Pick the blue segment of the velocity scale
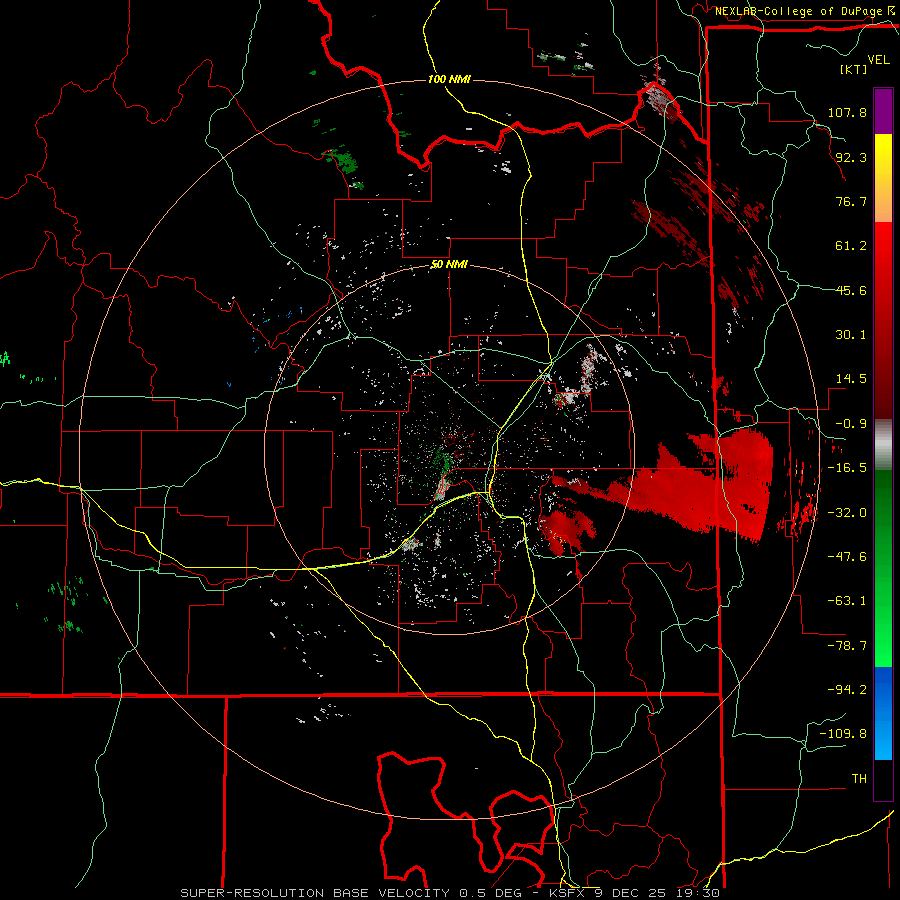Image resolution: width=900 pixels, height=900 pixels. (883, 713)
